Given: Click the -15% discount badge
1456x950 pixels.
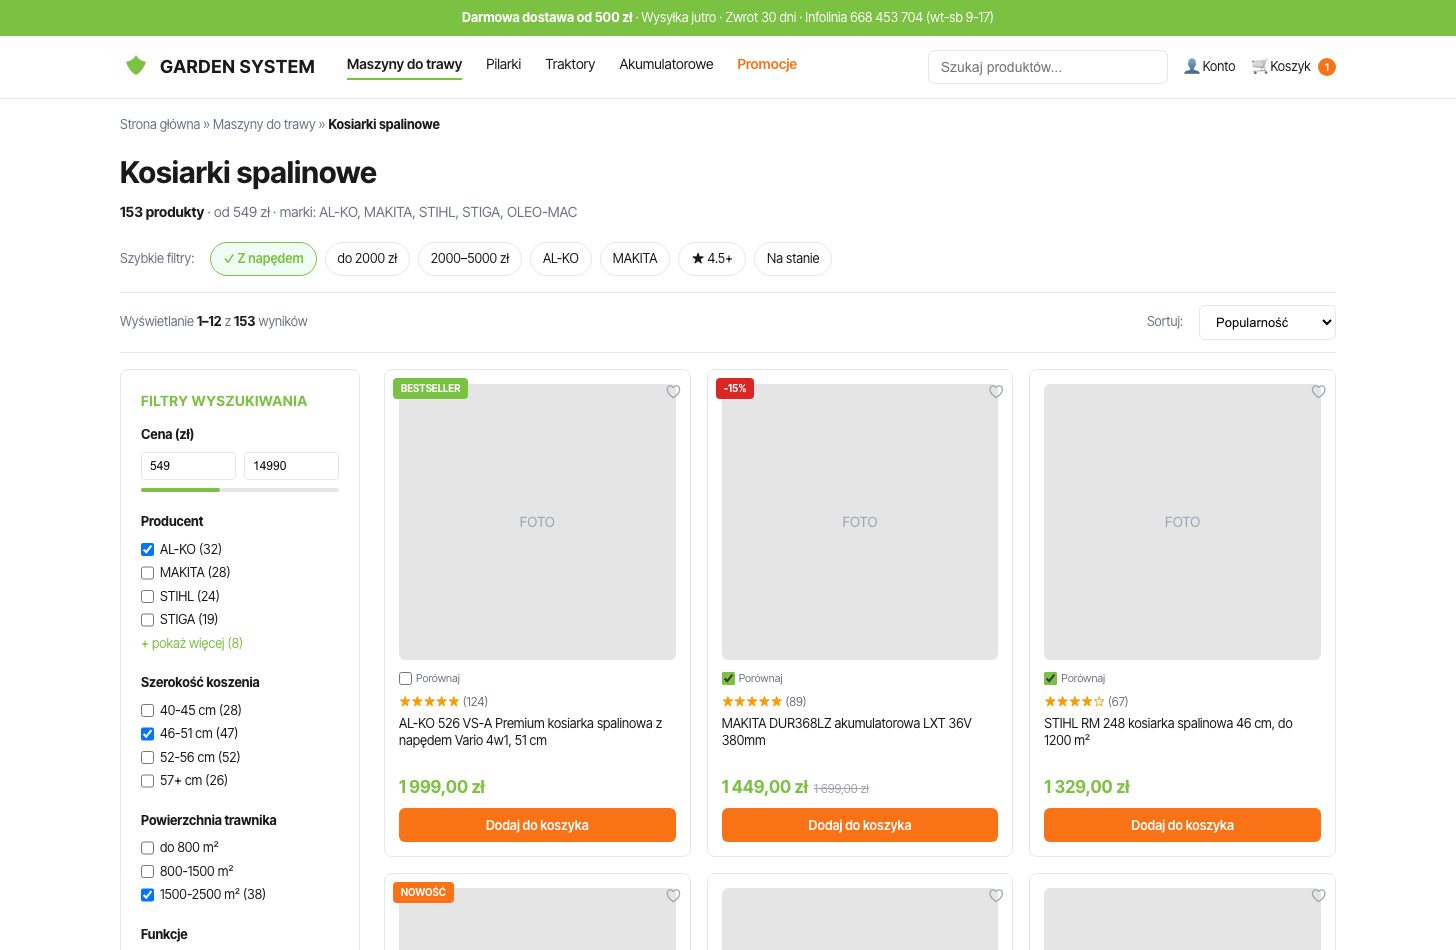Looking at the screenshot, I should click(735, 388).
